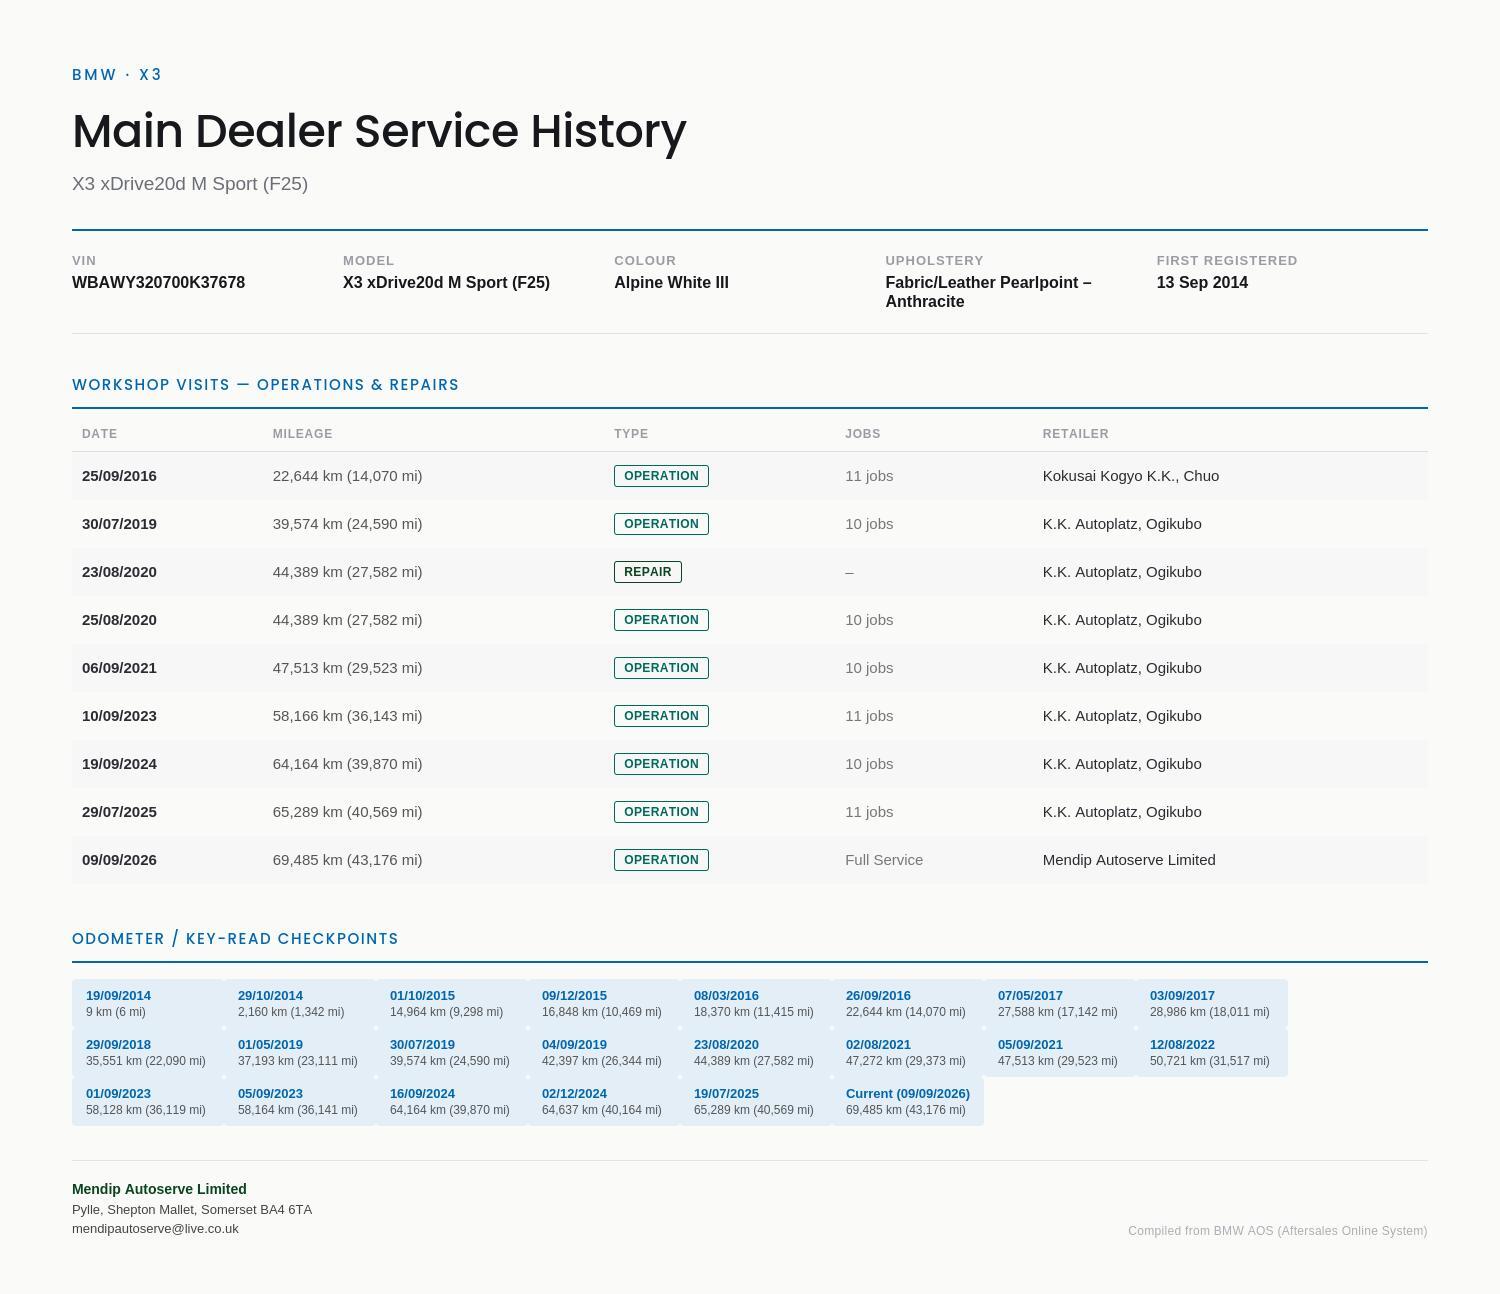Click the email mendipautoserve@live.co.uk
This screenshot has height=1294, width=1500.
[x=155, y=1229]
